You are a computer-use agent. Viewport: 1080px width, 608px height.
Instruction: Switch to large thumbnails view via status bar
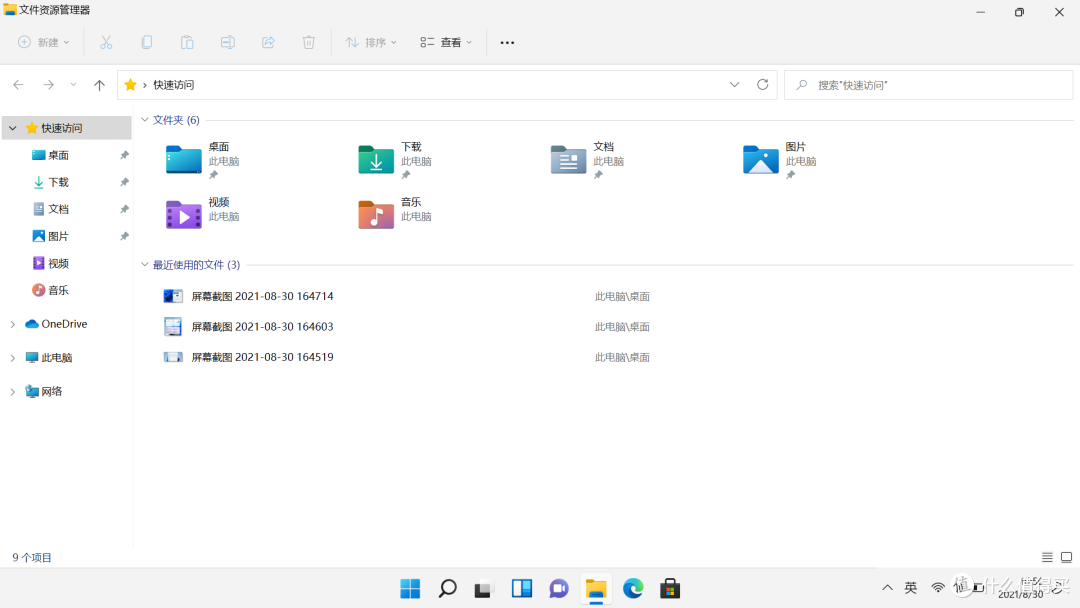[1066, 557]
